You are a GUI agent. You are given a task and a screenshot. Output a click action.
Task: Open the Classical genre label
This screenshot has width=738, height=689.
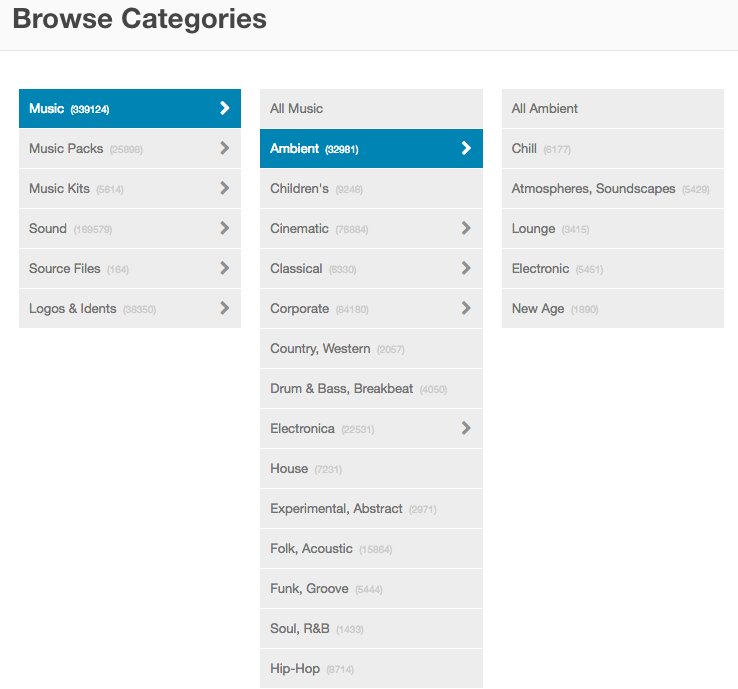[x=296, y=269]
